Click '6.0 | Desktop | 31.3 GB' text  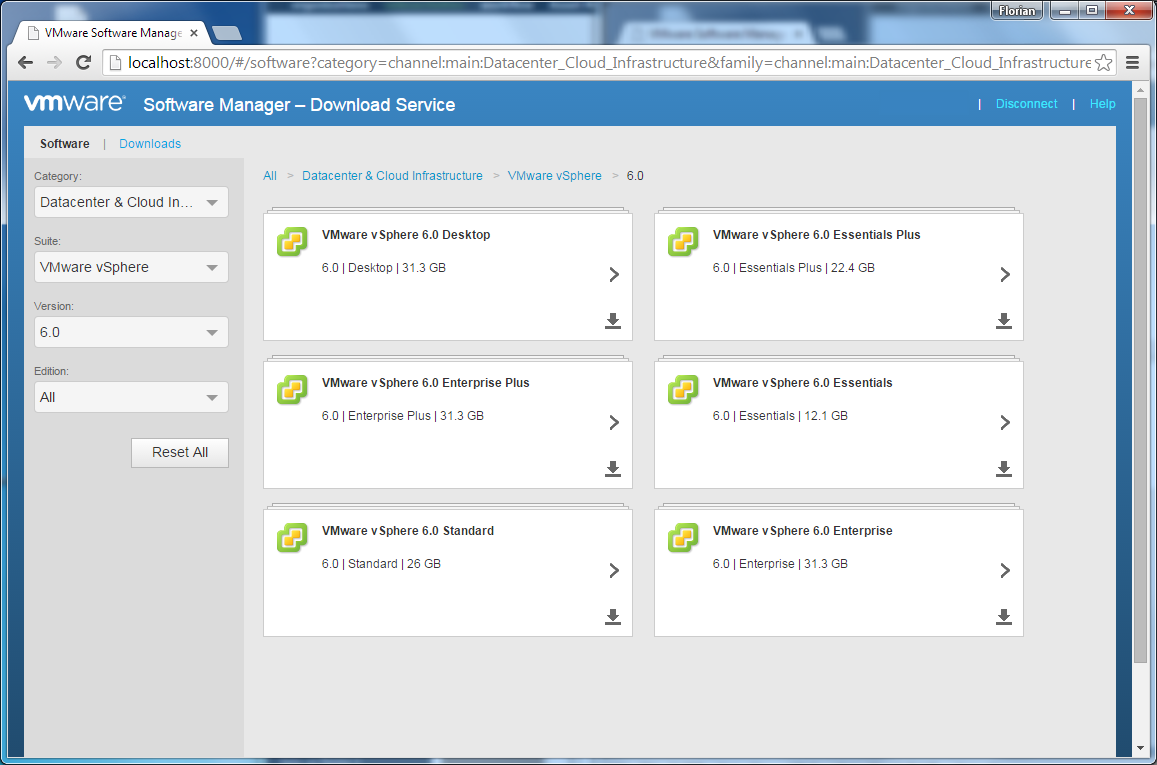click(x=384, y=268)
